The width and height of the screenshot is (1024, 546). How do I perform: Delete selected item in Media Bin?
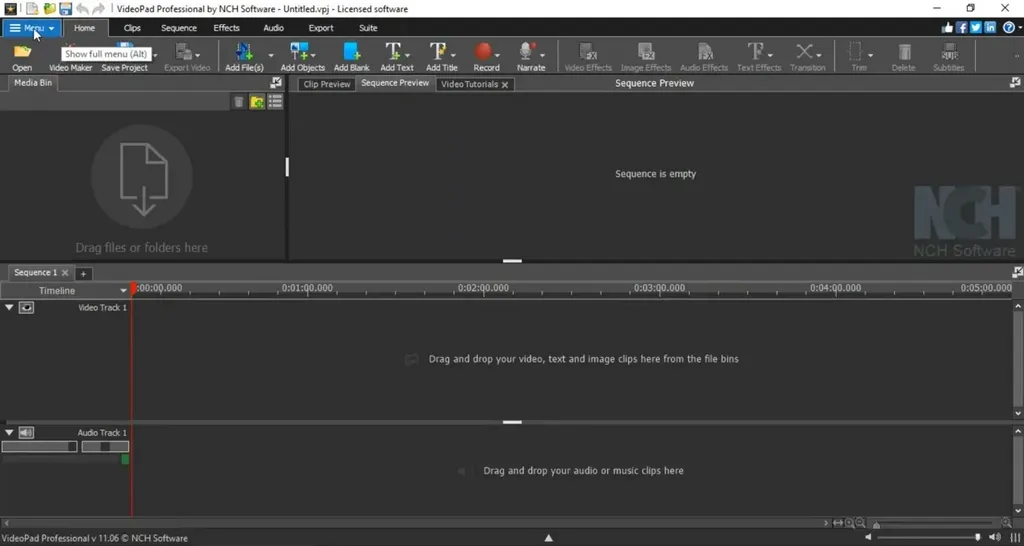[x=239, y=102]
